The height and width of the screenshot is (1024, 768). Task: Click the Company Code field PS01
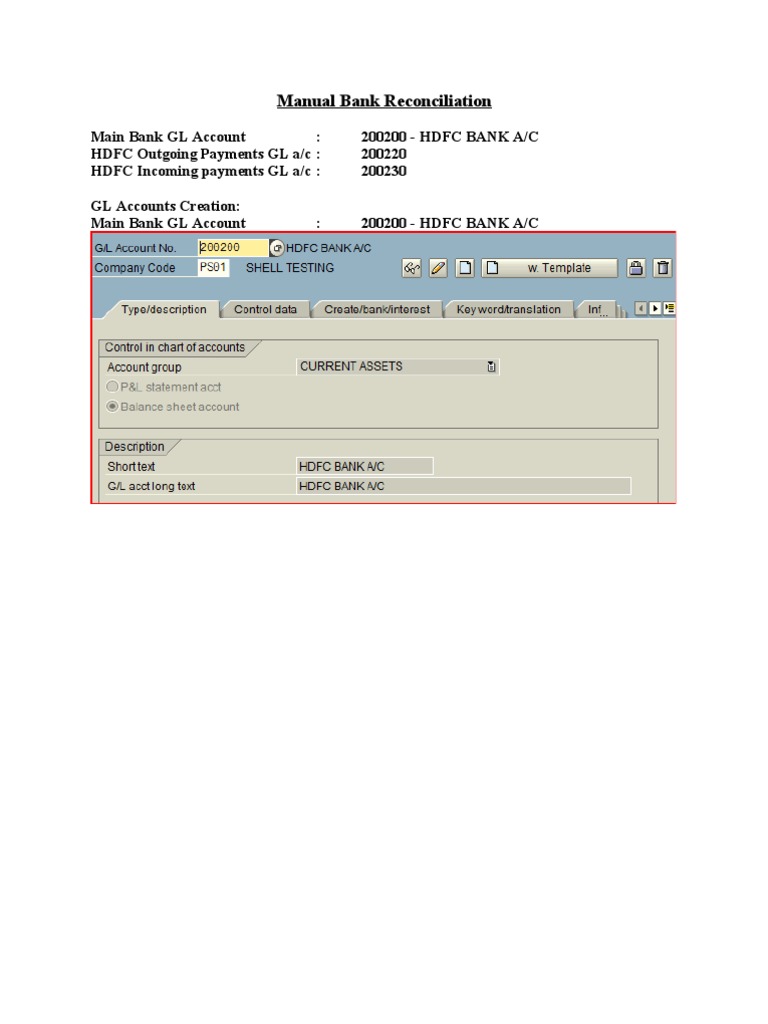point(213,268)
